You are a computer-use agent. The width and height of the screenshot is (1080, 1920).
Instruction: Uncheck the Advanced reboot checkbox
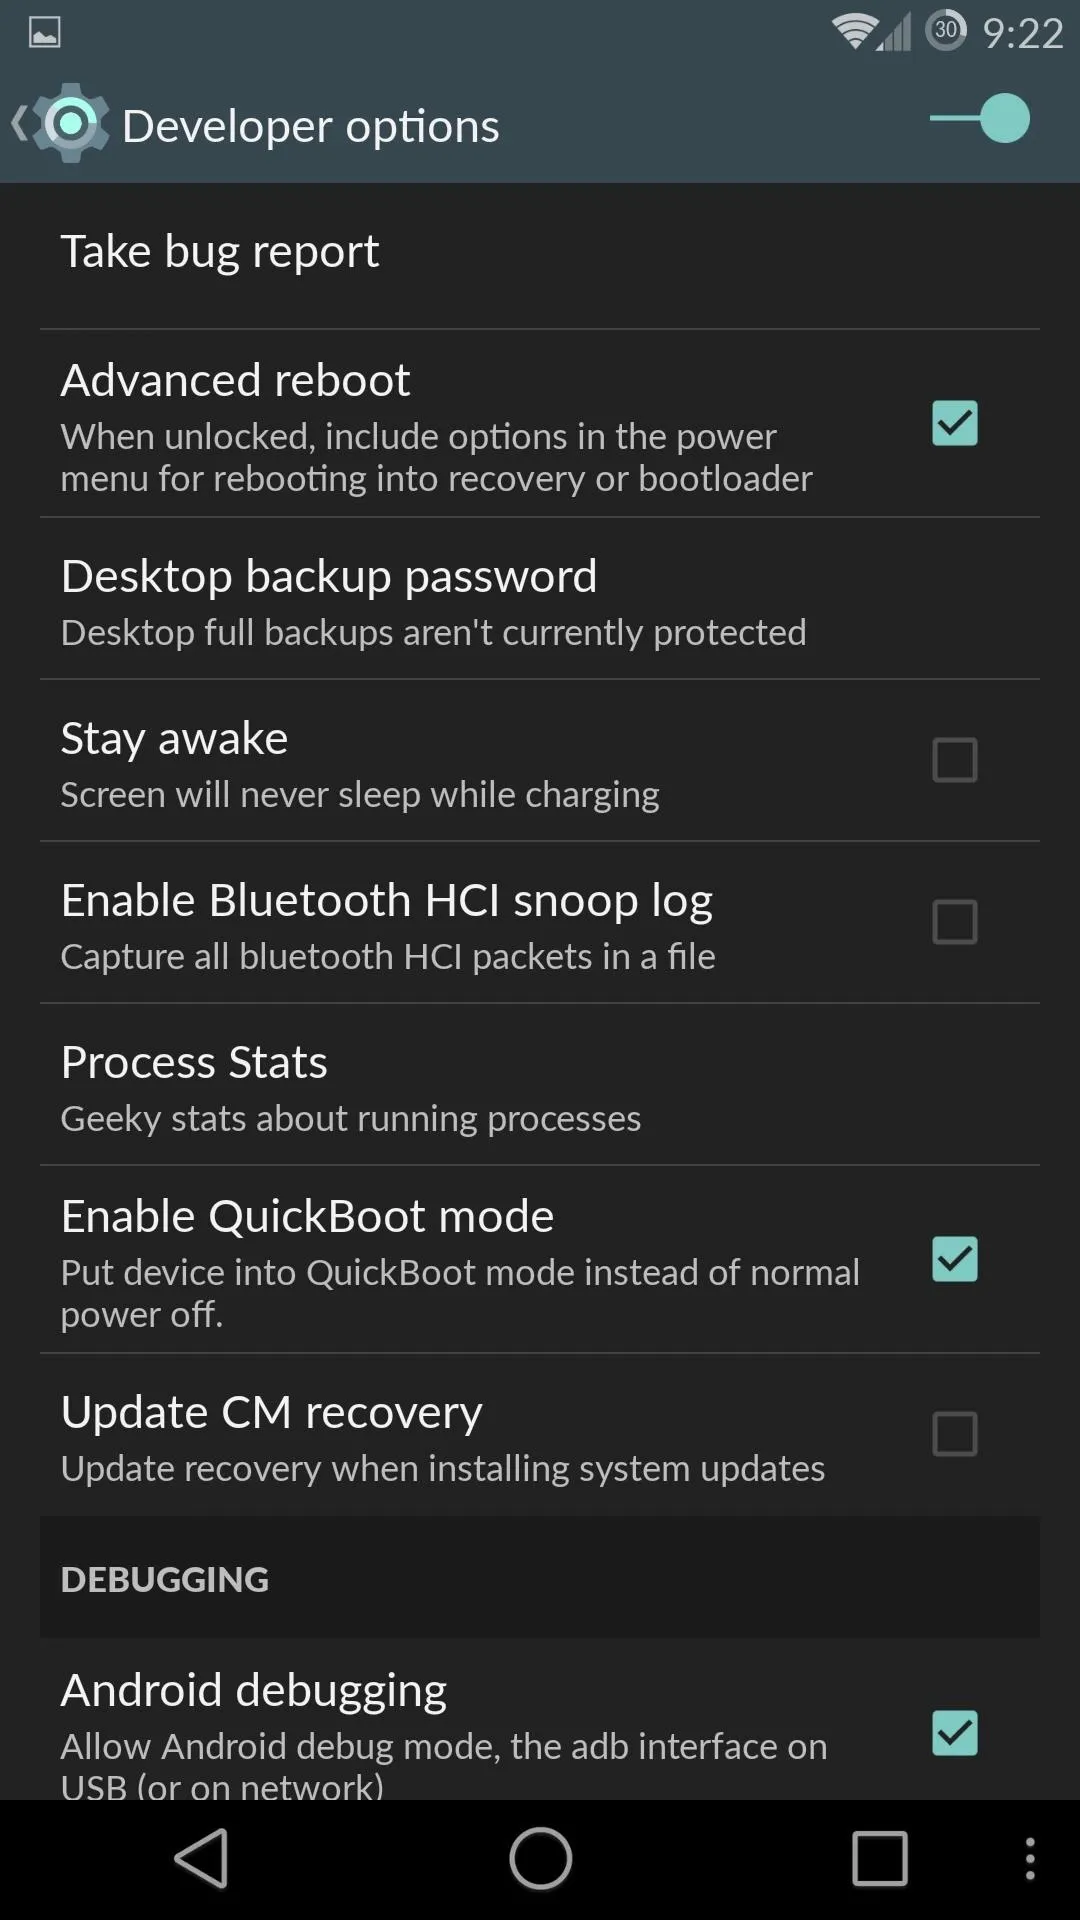click(x=955, y=423)
